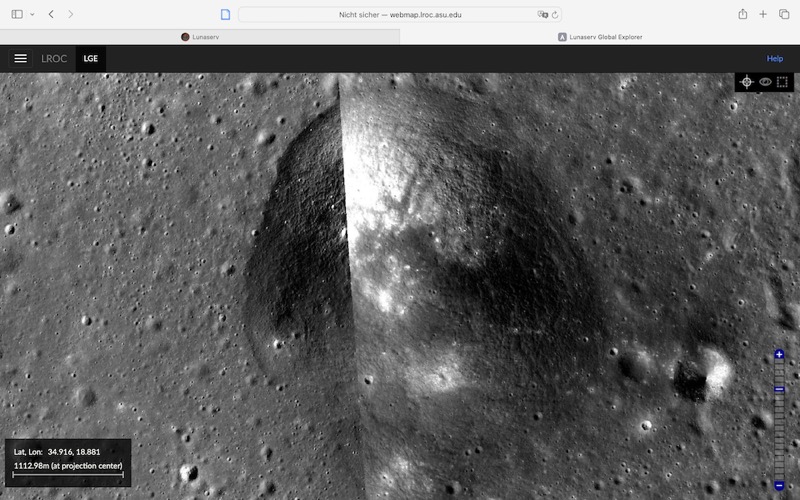This screenshot has height=500, width=800.
Task: Expand the sidebar dropdown chevron
Action: pos(31,14)
